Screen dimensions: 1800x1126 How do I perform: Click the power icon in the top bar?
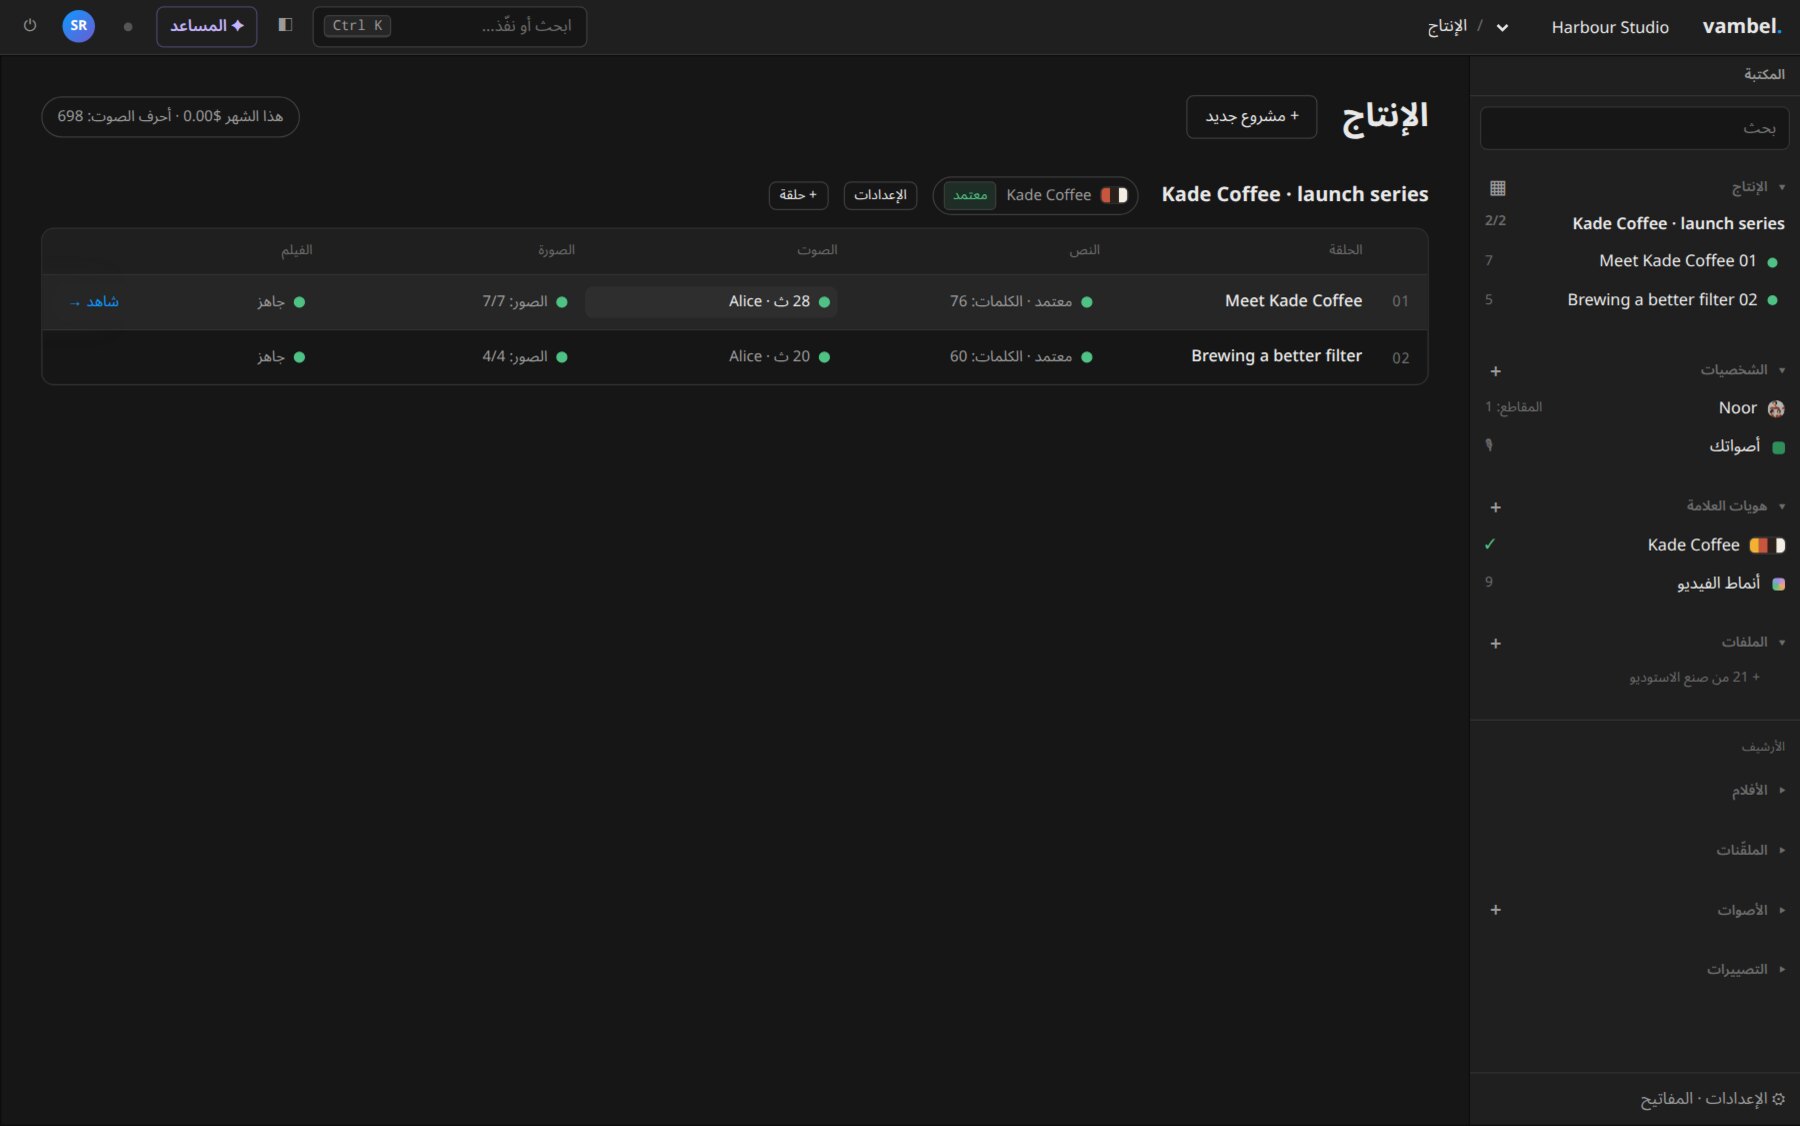click(30, 26)
